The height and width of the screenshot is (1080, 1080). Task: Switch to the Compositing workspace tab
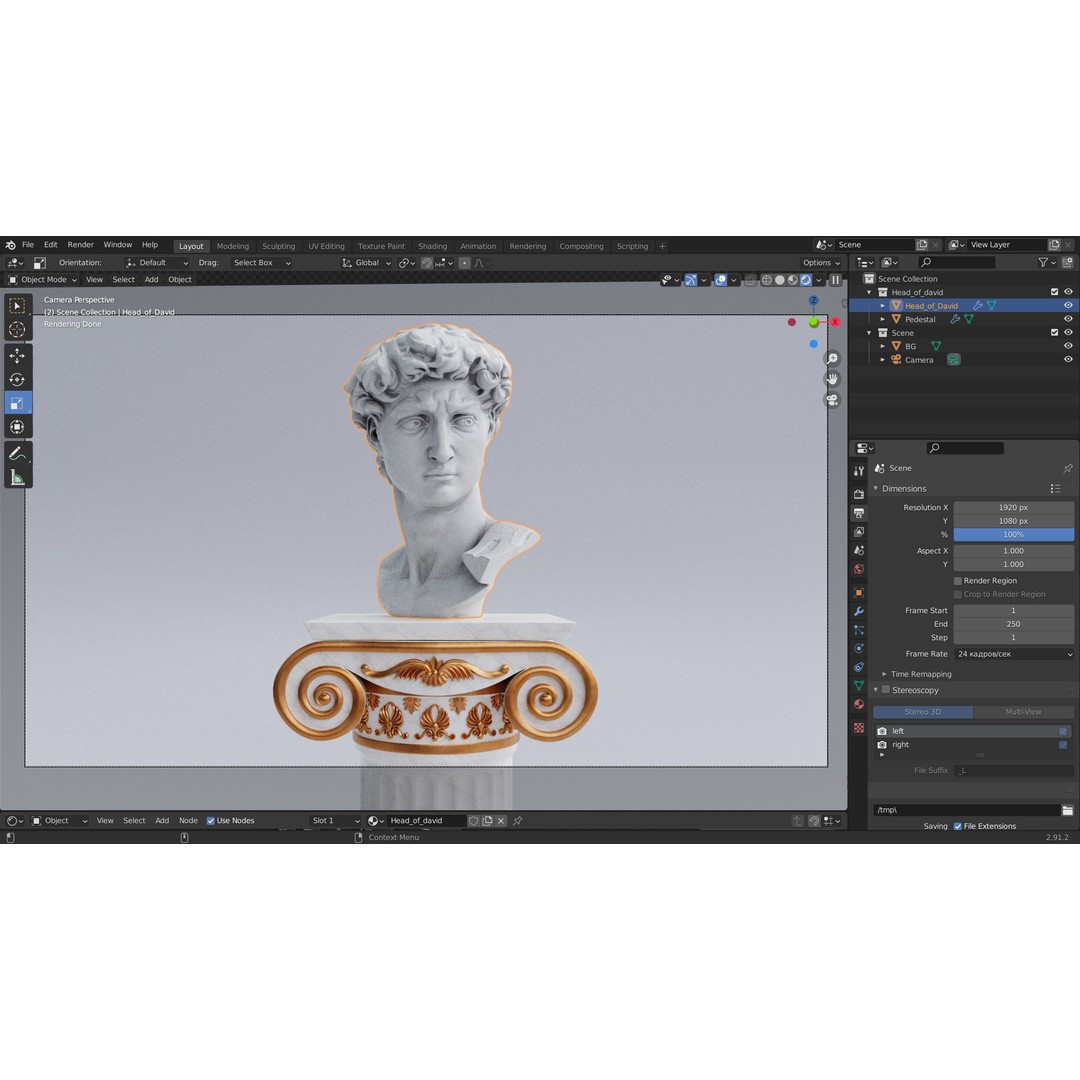[581, 247]
